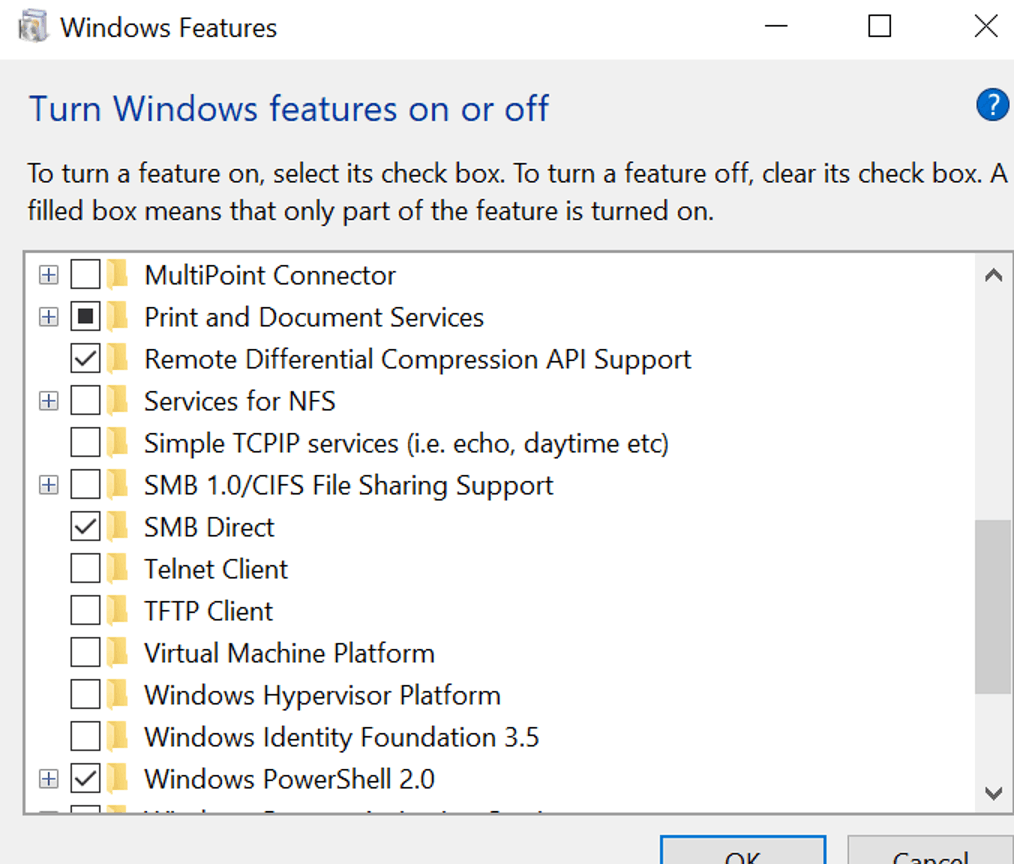The width and height of the screenshot is (1014, 864).
Task: Select Remote Differential Compression API Support label
Action: pyautogui.click(x=418, y=360)
